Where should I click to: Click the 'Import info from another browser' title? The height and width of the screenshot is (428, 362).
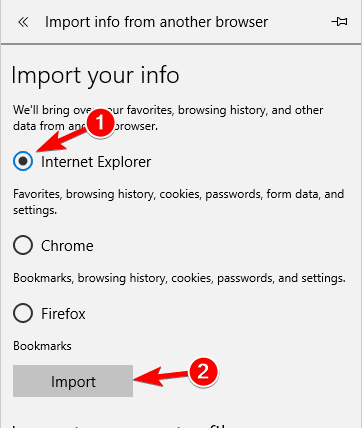point(156,22)
